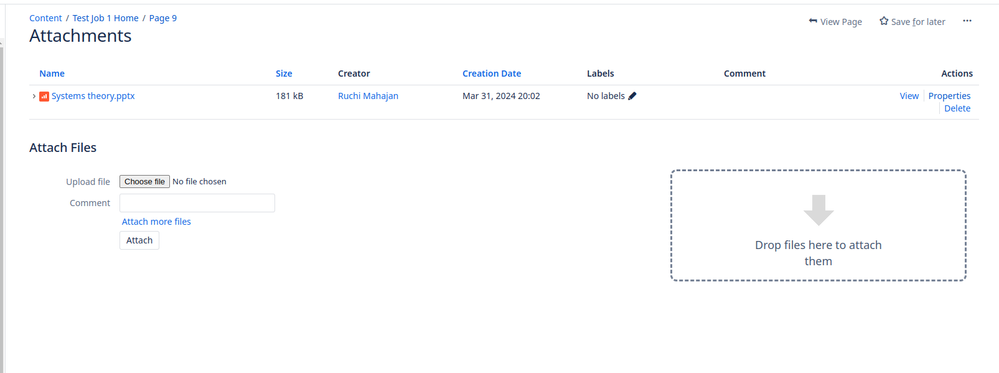Click the No file chosen text
Screen dimensions: 999x373
click(199, 182)
